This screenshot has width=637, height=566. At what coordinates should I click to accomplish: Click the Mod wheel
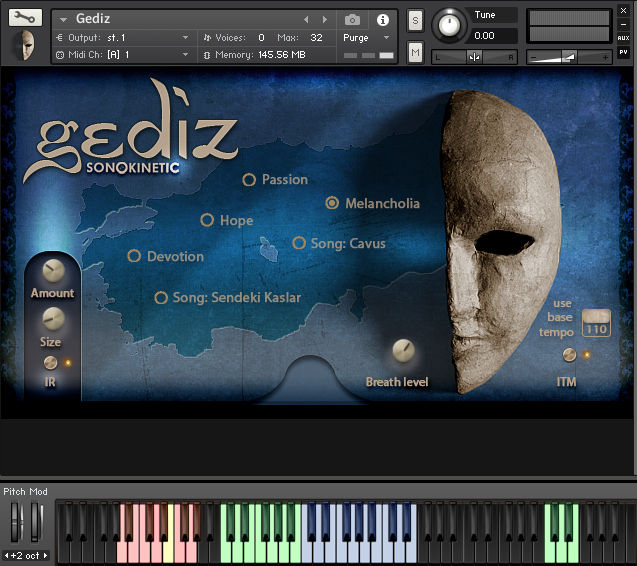[x=36, y=522]
